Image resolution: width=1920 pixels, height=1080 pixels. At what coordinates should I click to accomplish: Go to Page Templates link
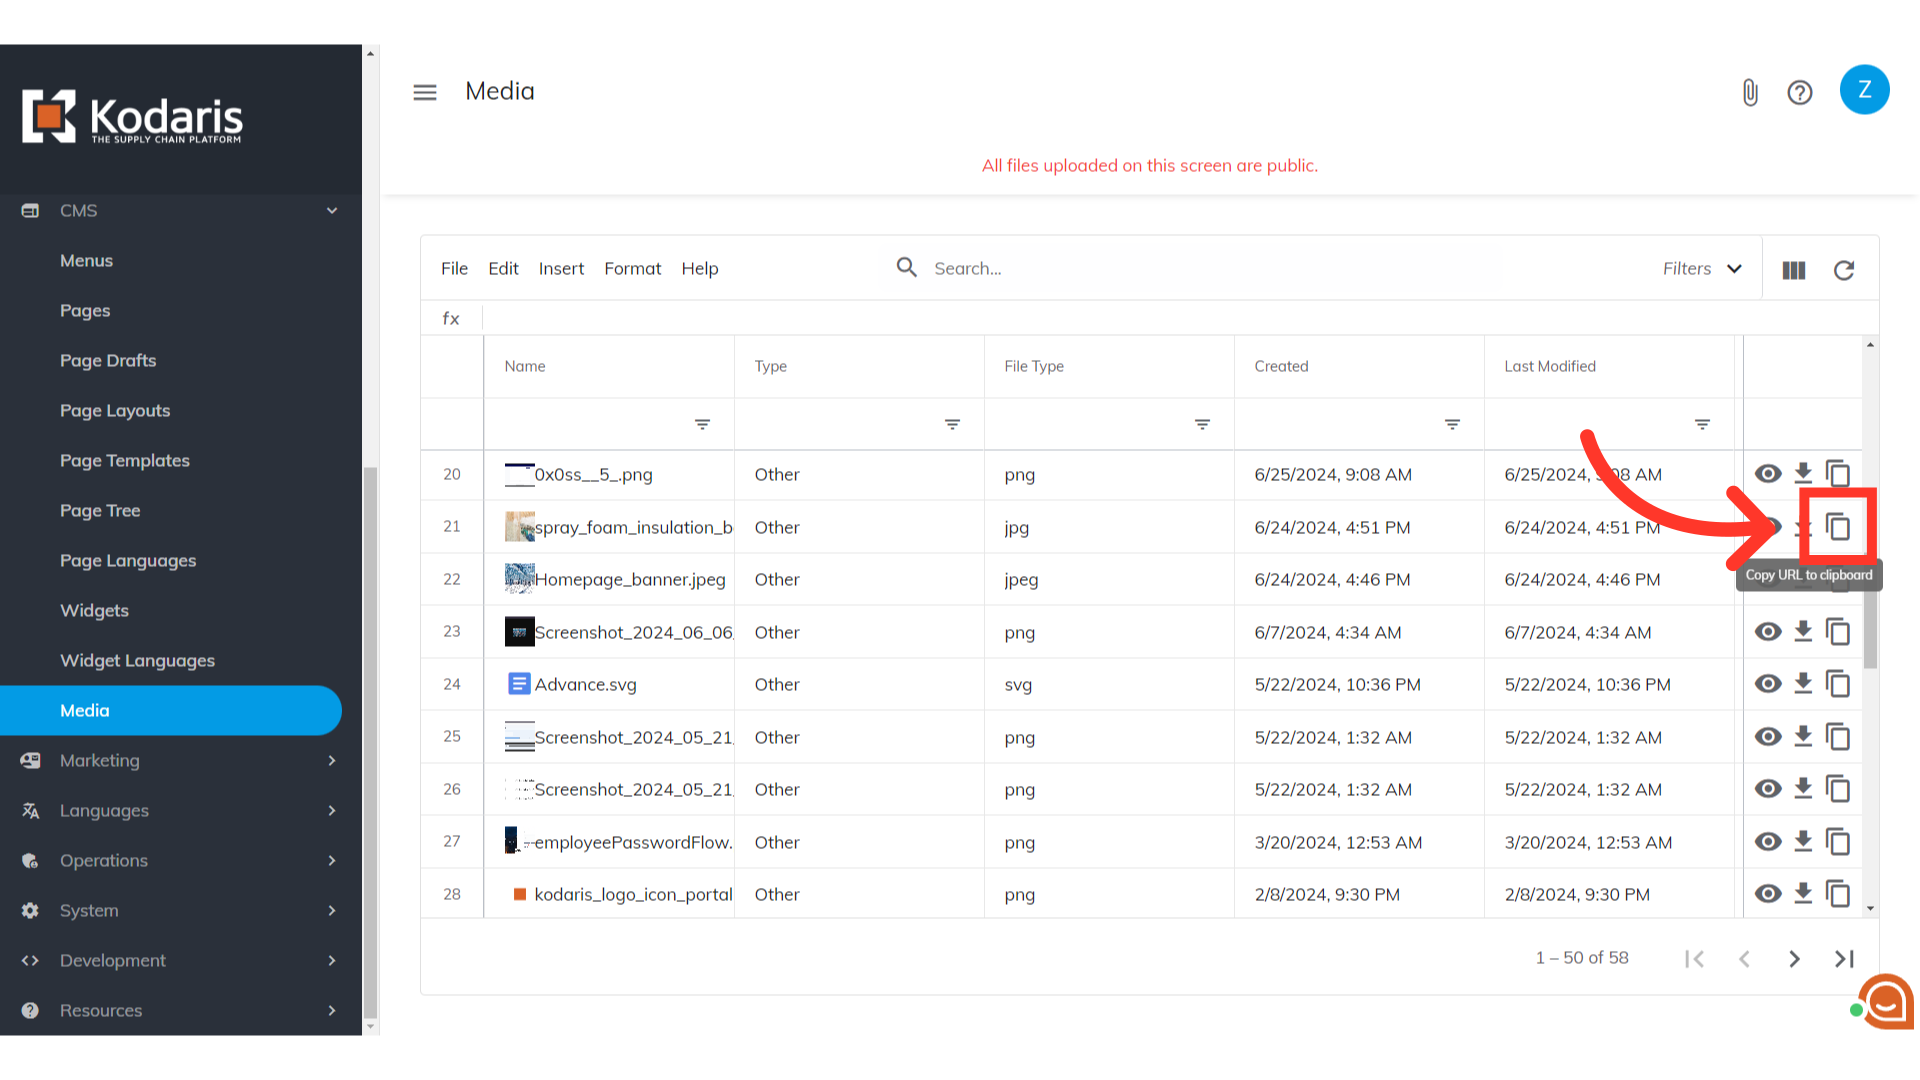[x=124, y=460]
